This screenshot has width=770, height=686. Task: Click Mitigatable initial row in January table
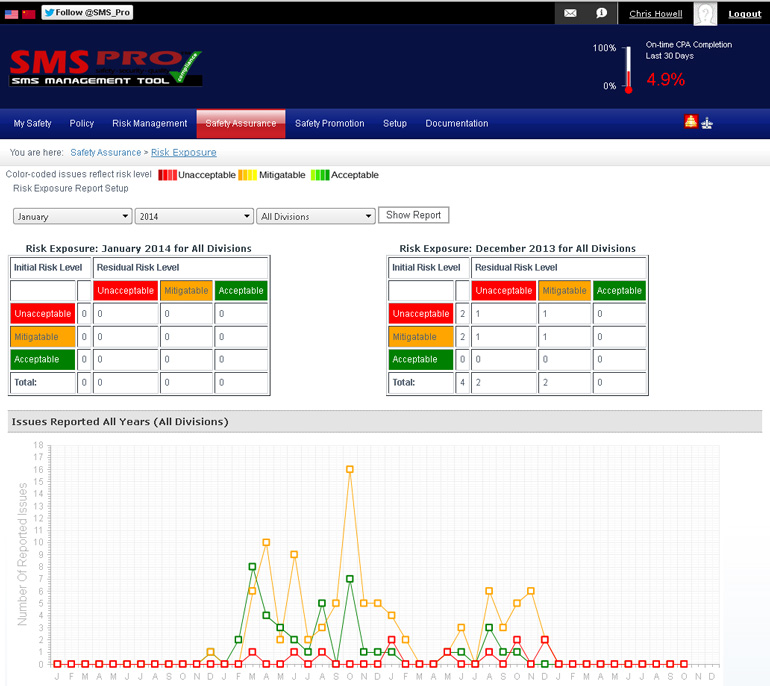pos(43,337)
